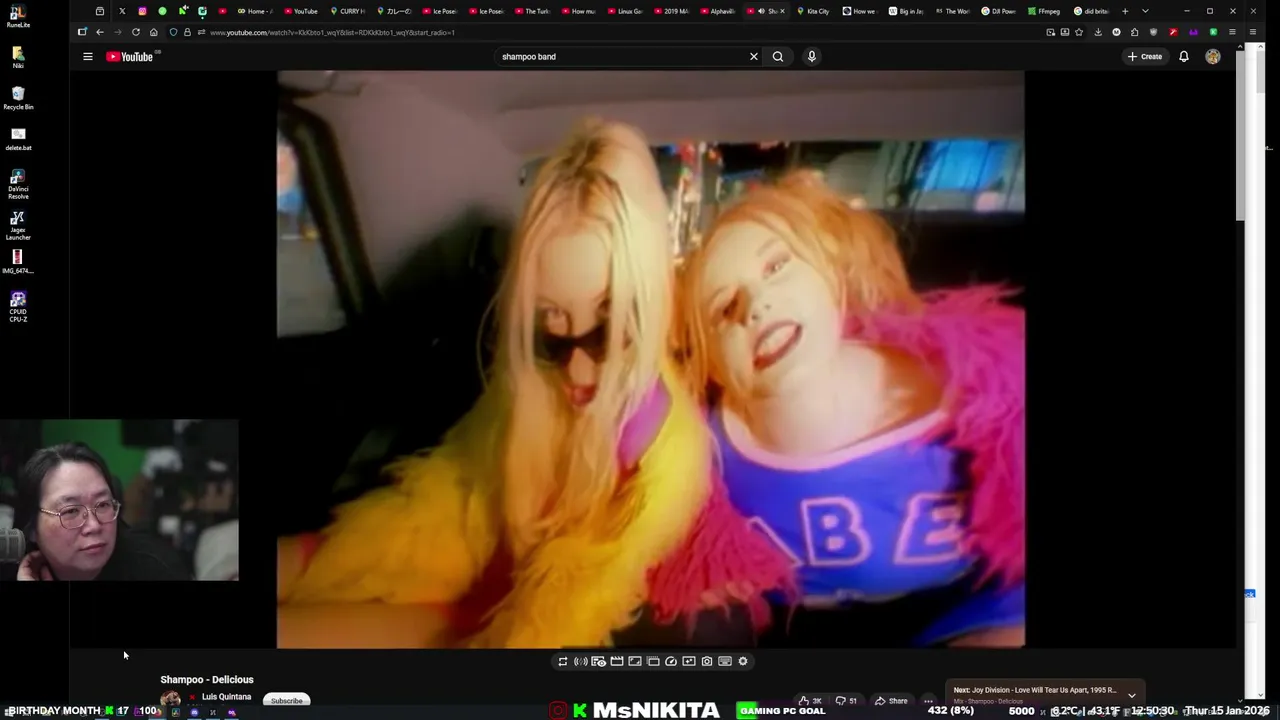Open YouTube notifications bell
Image resolution: width=1280 pixels, height=720 pixels.
tap(1184, 57)
